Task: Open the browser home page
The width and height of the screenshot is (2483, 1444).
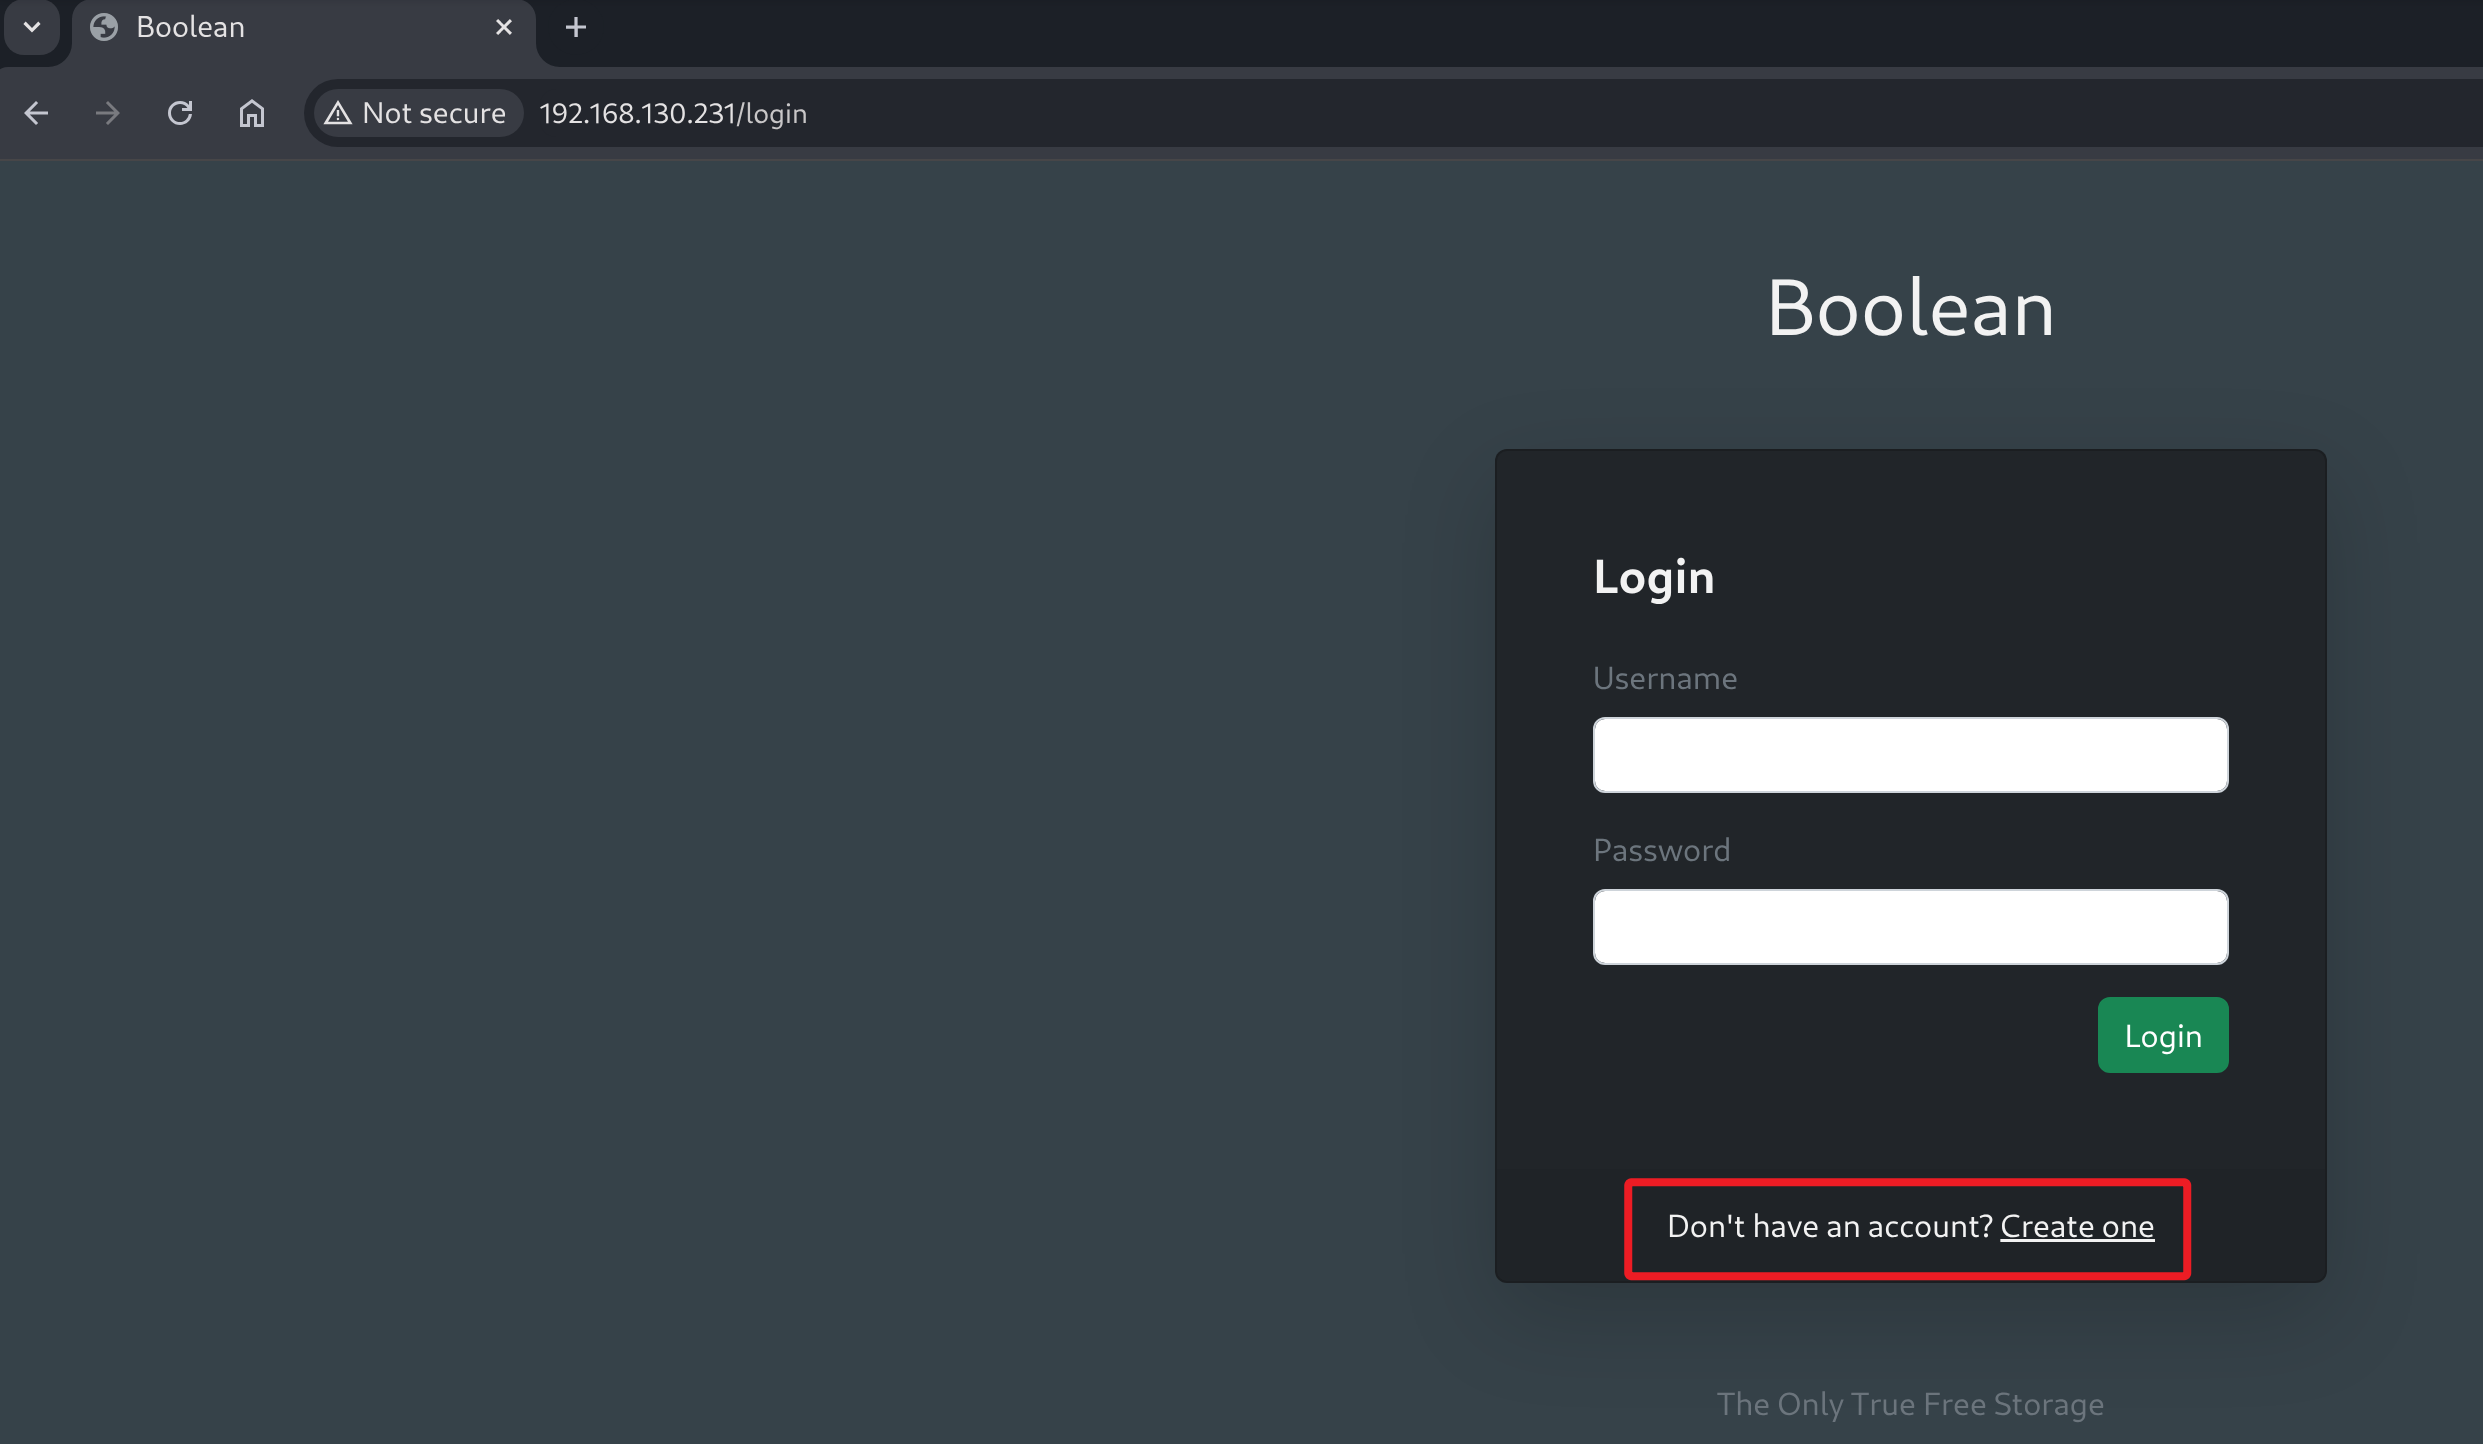Action: tap(252, 113)
